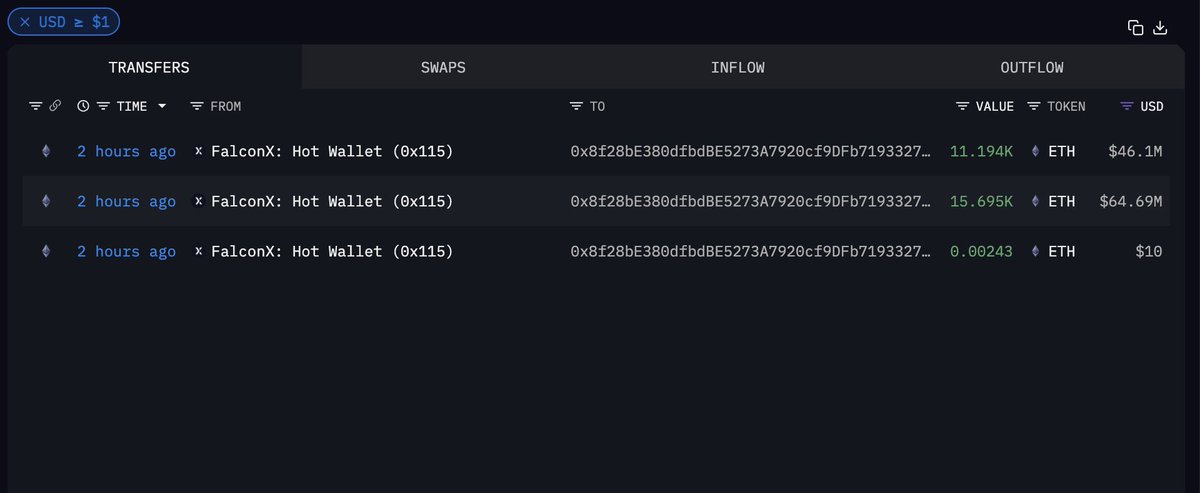This screenshot has height=493, width=1200.
Task: Open the TOKEN column filter icon
Action: point(1034,106)
